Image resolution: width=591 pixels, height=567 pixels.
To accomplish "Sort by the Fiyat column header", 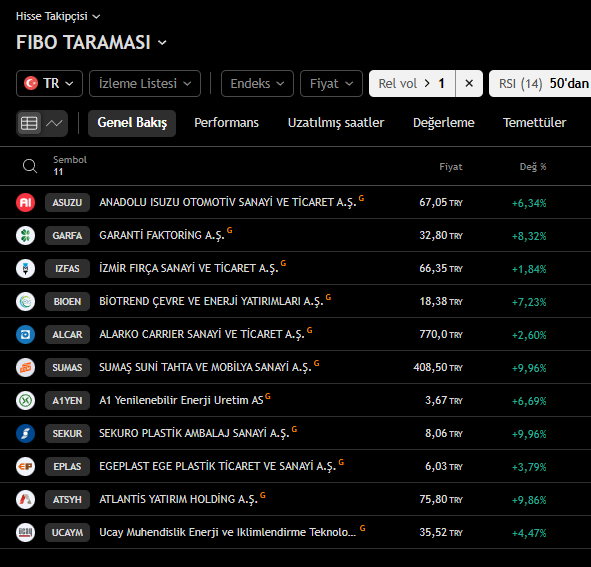I will [451, 167].
